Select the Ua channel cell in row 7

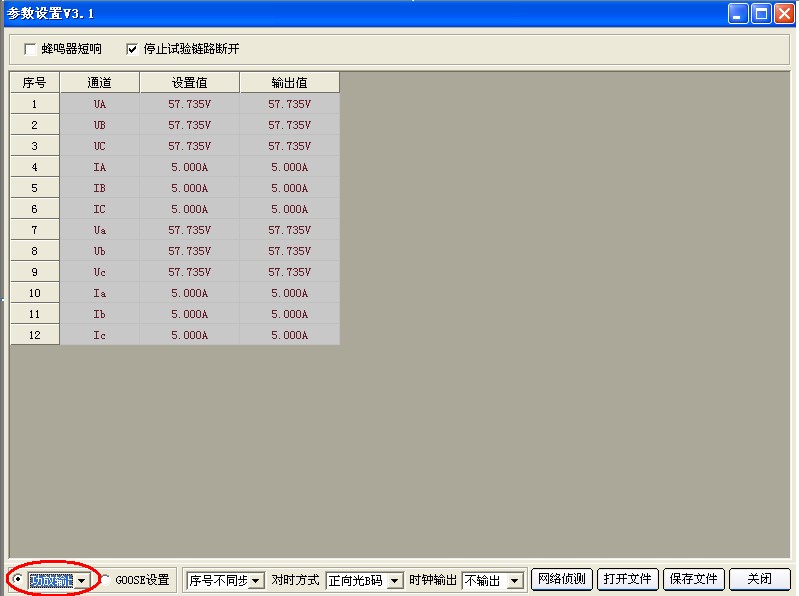click(99, 230)
